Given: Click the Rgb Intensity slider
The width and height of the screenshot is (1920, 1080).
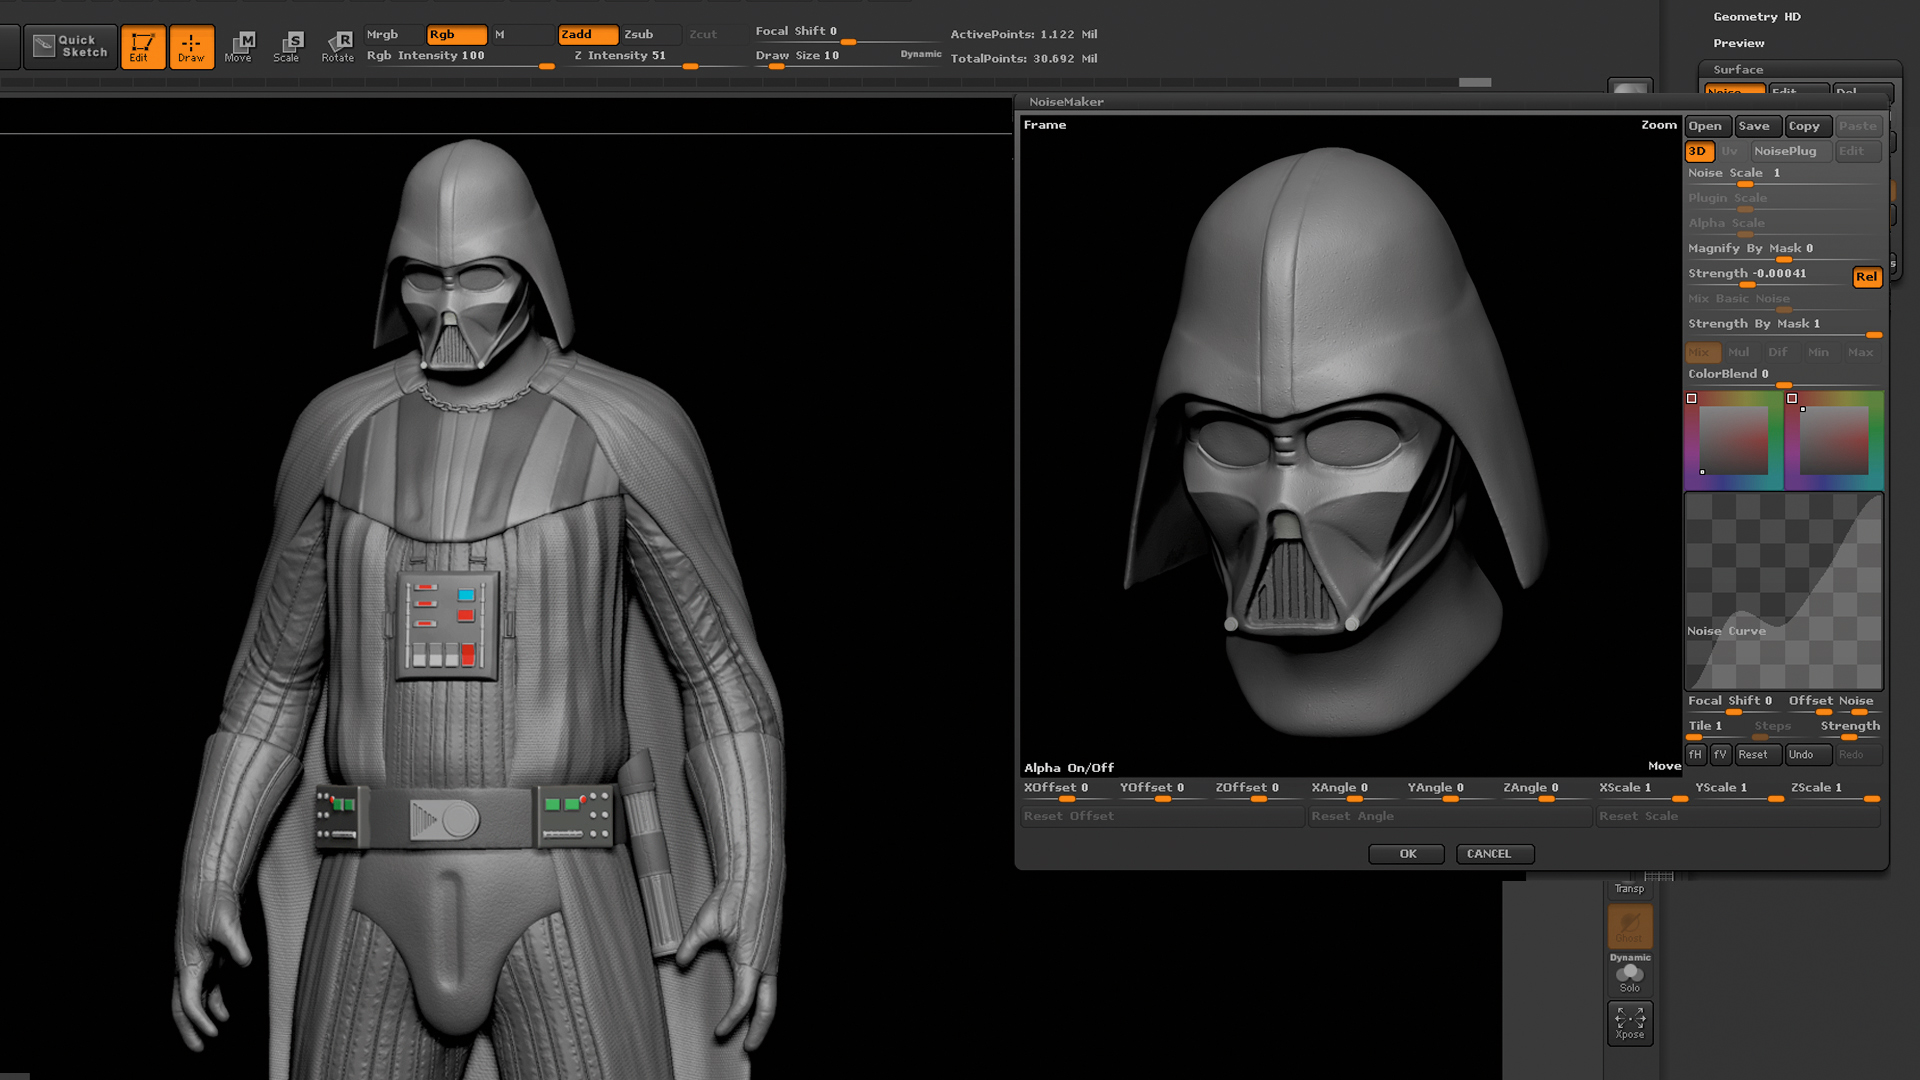Looking at the screenshot, I should click(x=460, y=58).
